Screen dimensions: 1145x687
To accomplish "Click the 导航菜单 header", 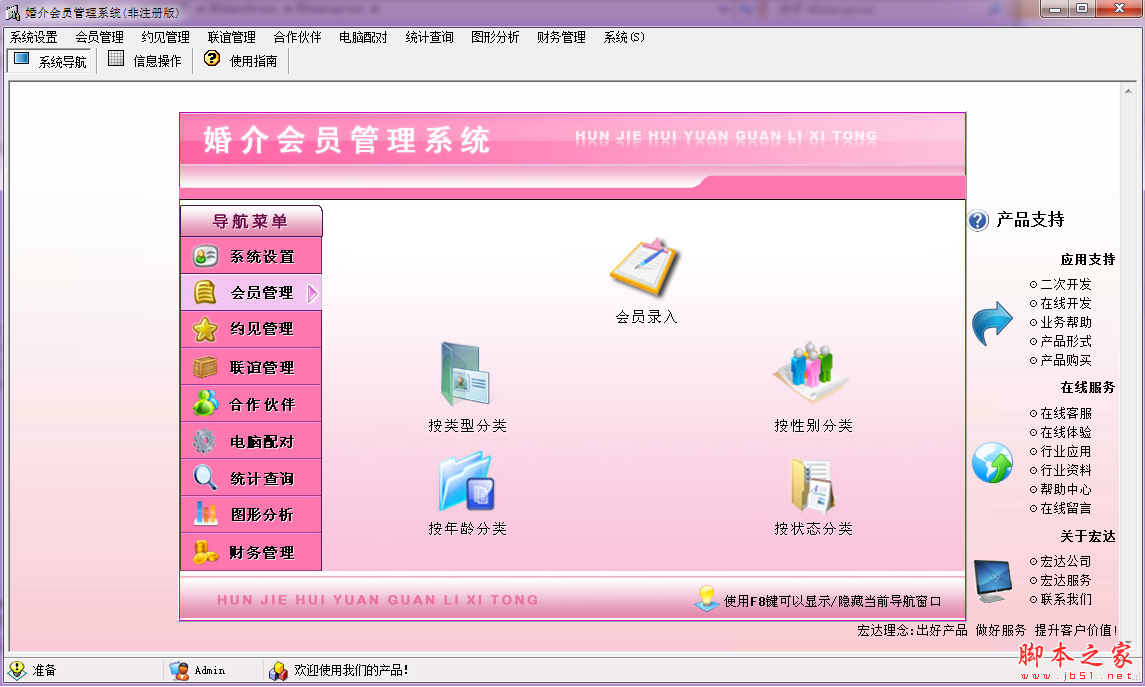I will click(x=250, y=220).
